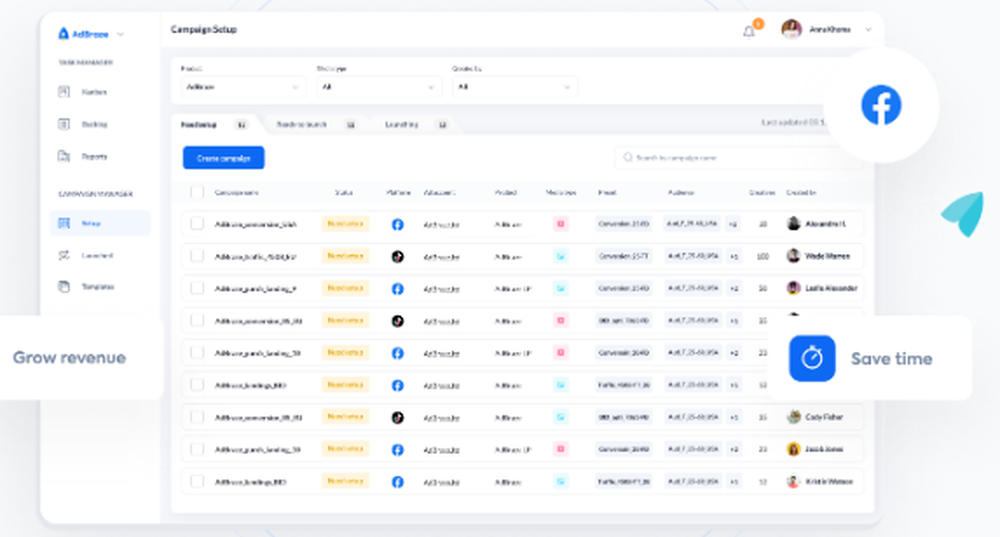Open the Product filter dropdown

[242, 87]
